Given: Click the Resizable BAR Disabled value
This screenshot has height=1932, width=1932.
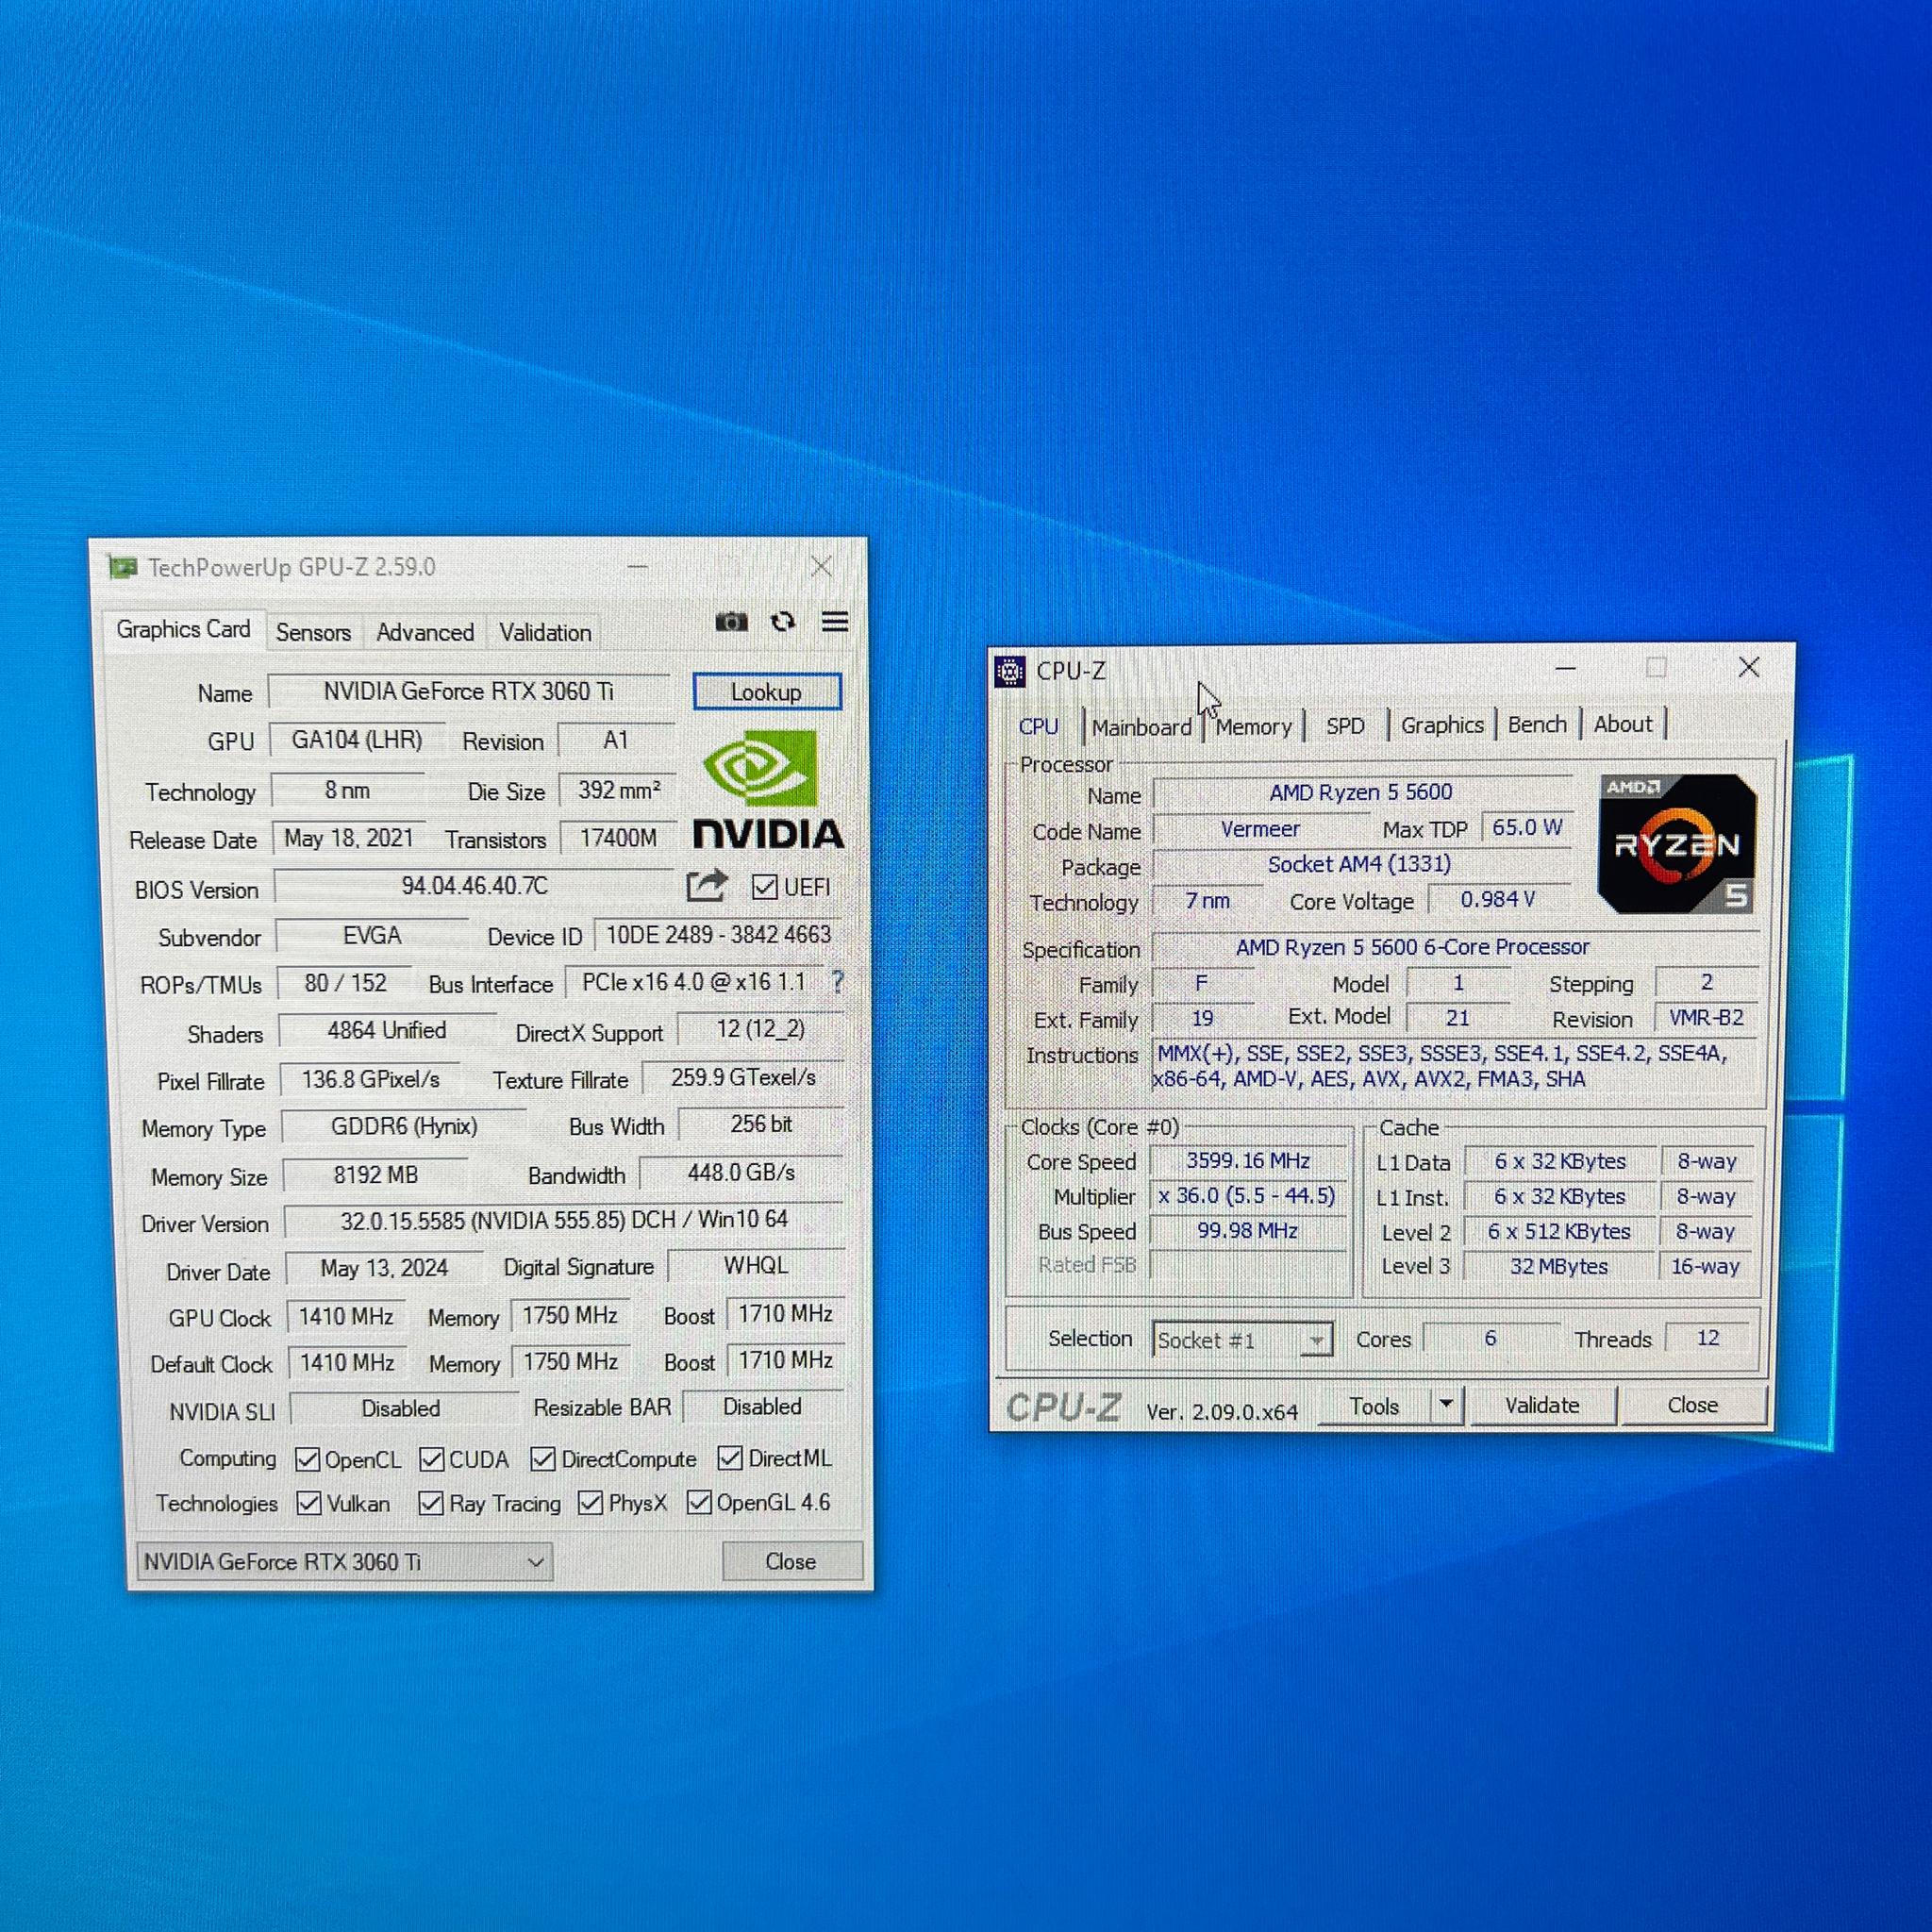Looking at the screenshot, I should click(x=762, y=1407).
